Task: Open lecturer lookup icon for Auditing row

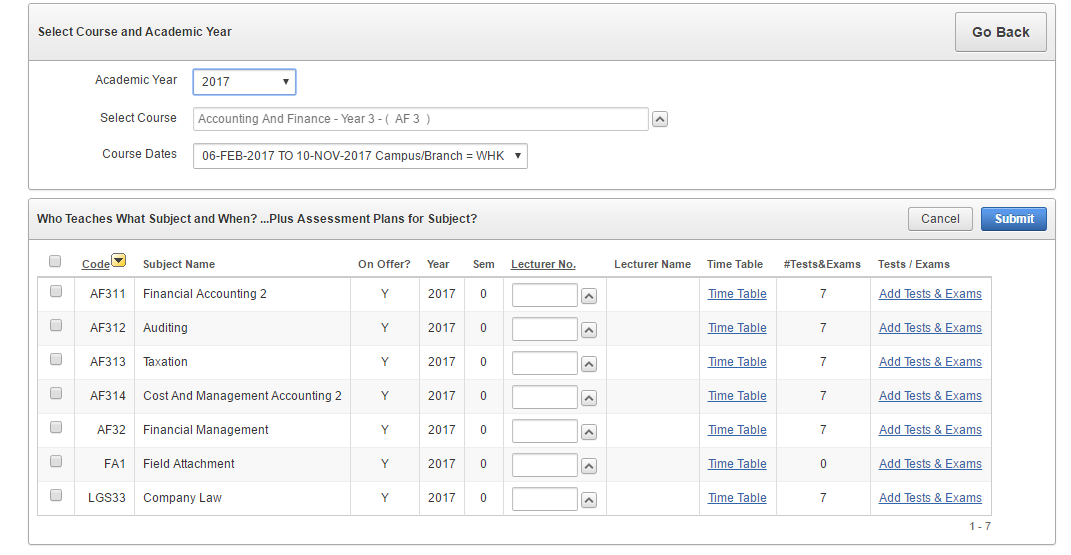Action: coord(589,330)
